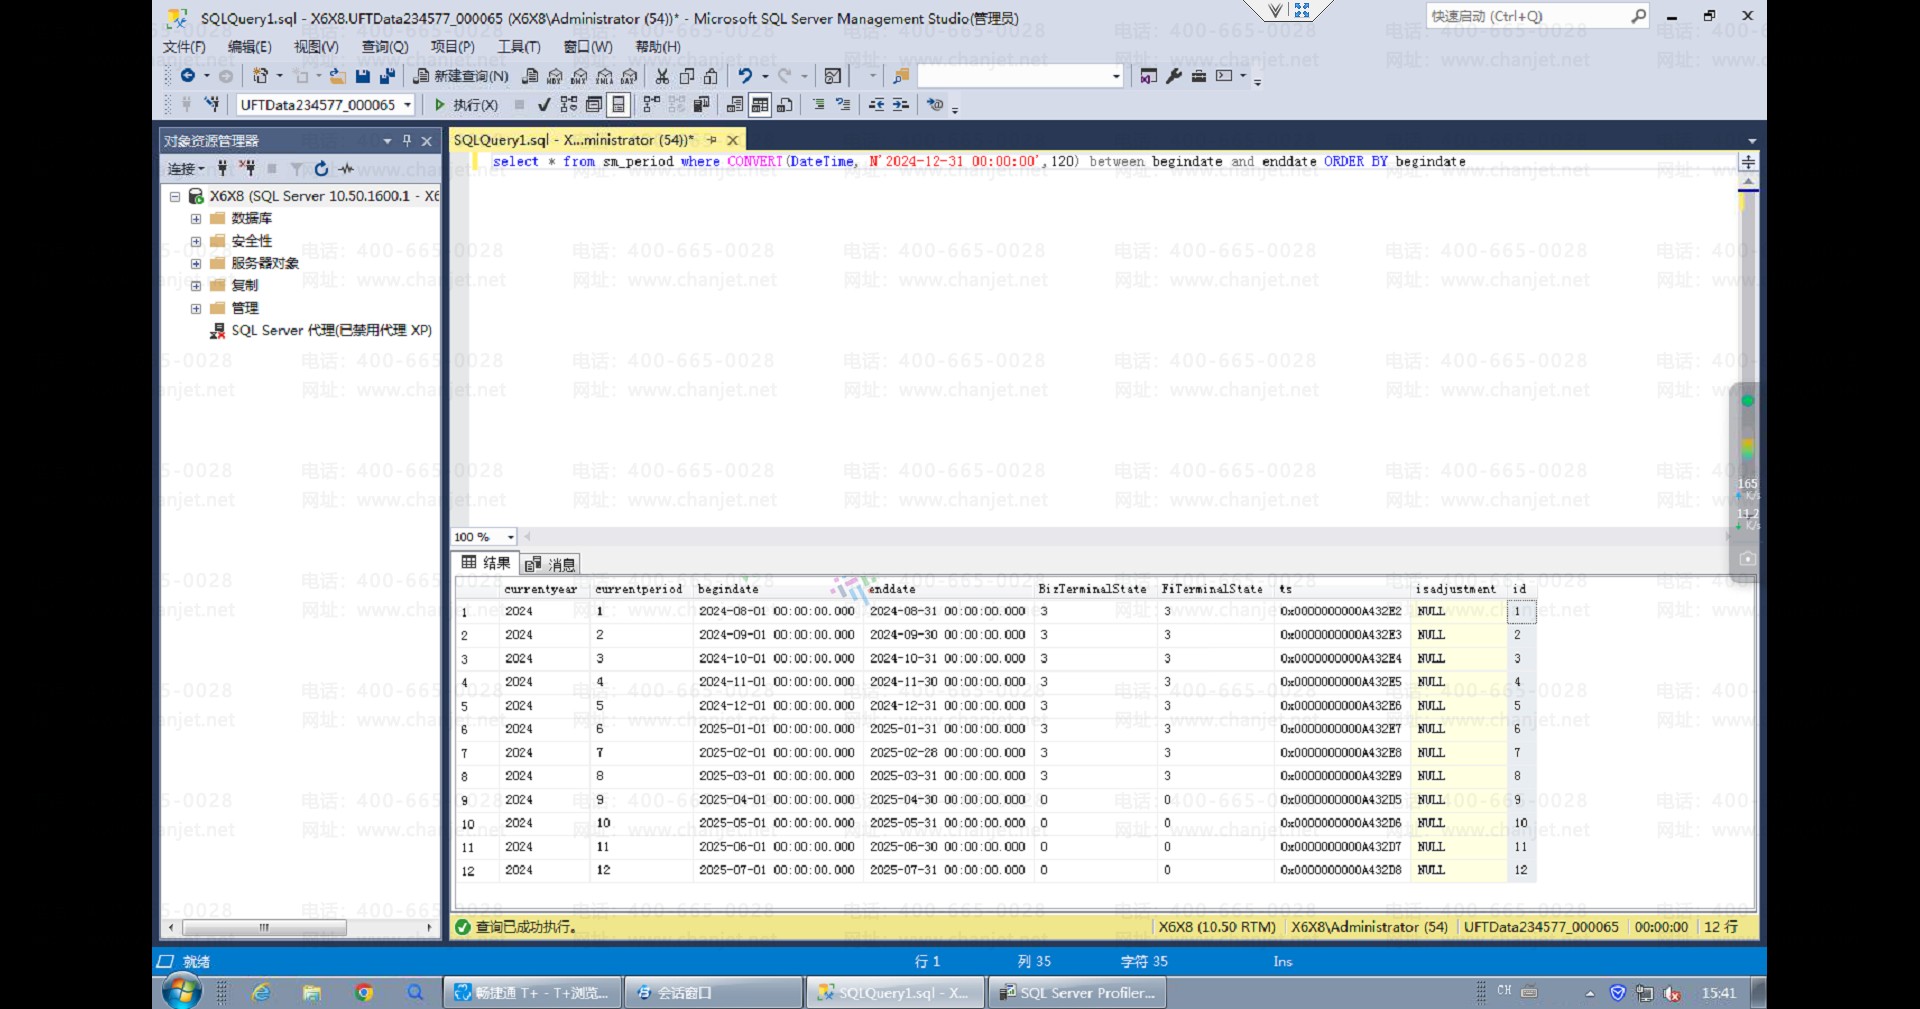The image size is (1920, 1009).
Task: Toggle Results to Grid button
Action: [x=760, y=104]
